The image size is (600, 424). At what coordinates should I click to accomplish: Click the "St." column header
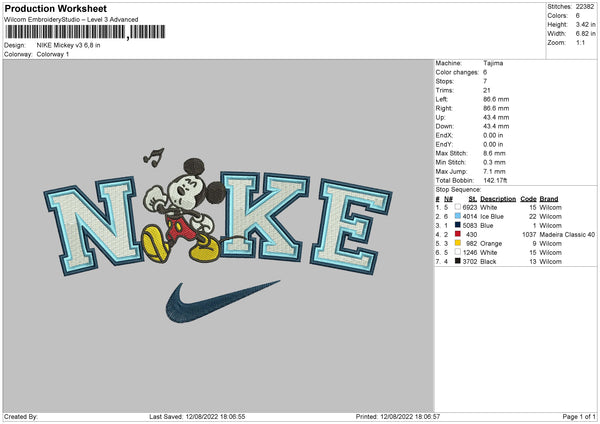pos(473,199)
